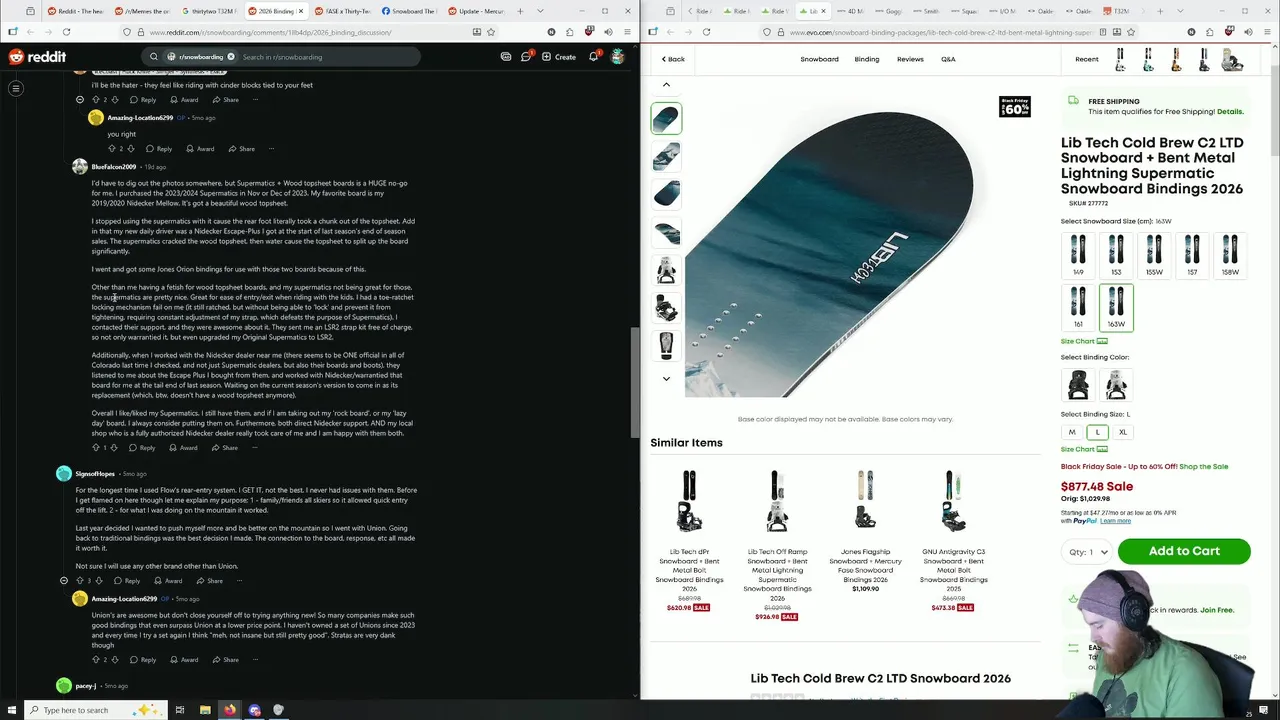Choose binding size XL

(1123, 432)
